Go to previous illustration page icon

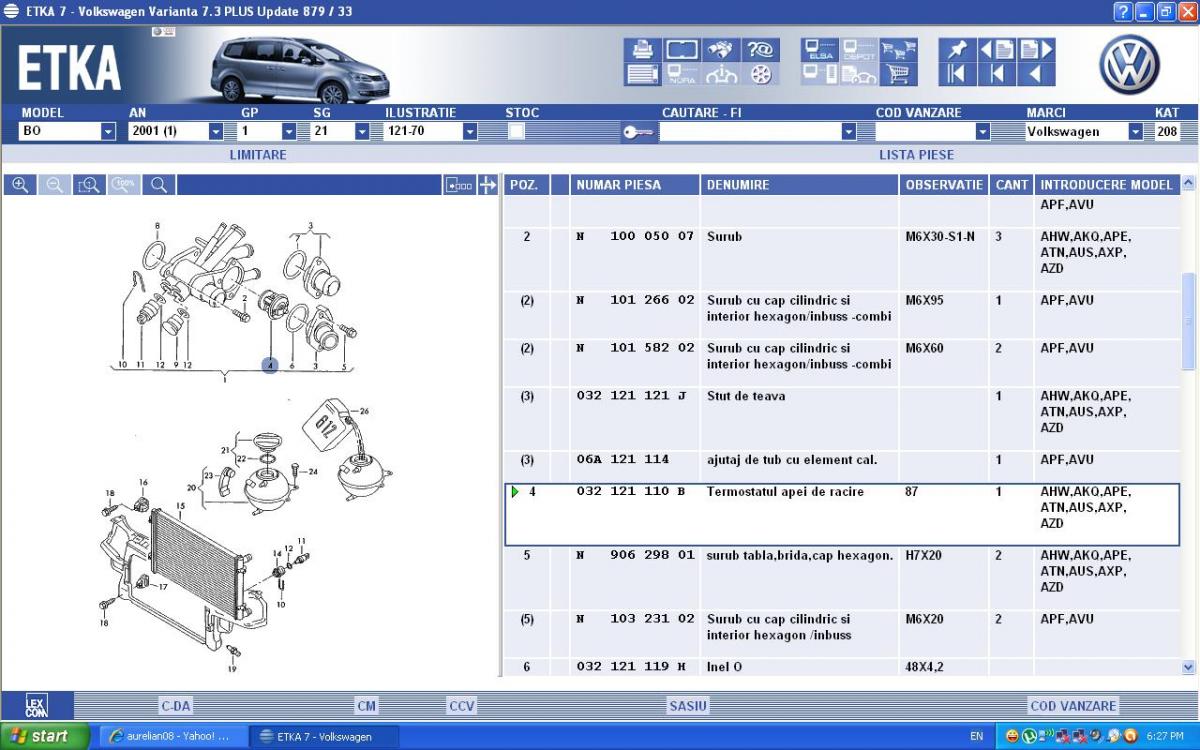point(997,50)
